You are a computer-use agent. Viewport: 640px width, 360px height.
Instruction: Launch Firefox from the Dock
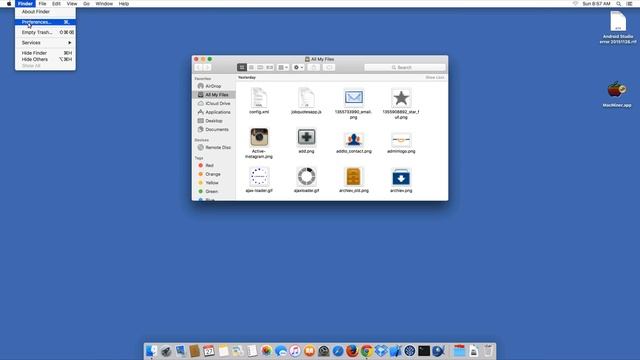(352, 351)
